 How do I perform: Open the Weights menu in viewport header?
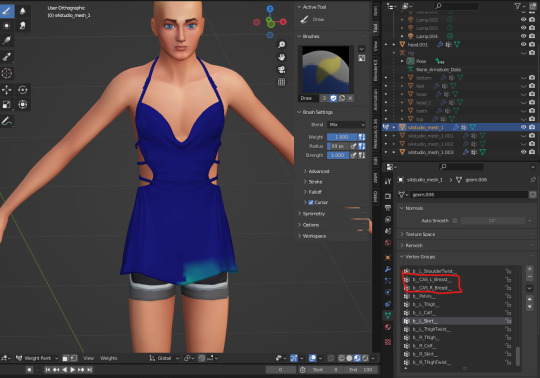click(x=108, y=358)
